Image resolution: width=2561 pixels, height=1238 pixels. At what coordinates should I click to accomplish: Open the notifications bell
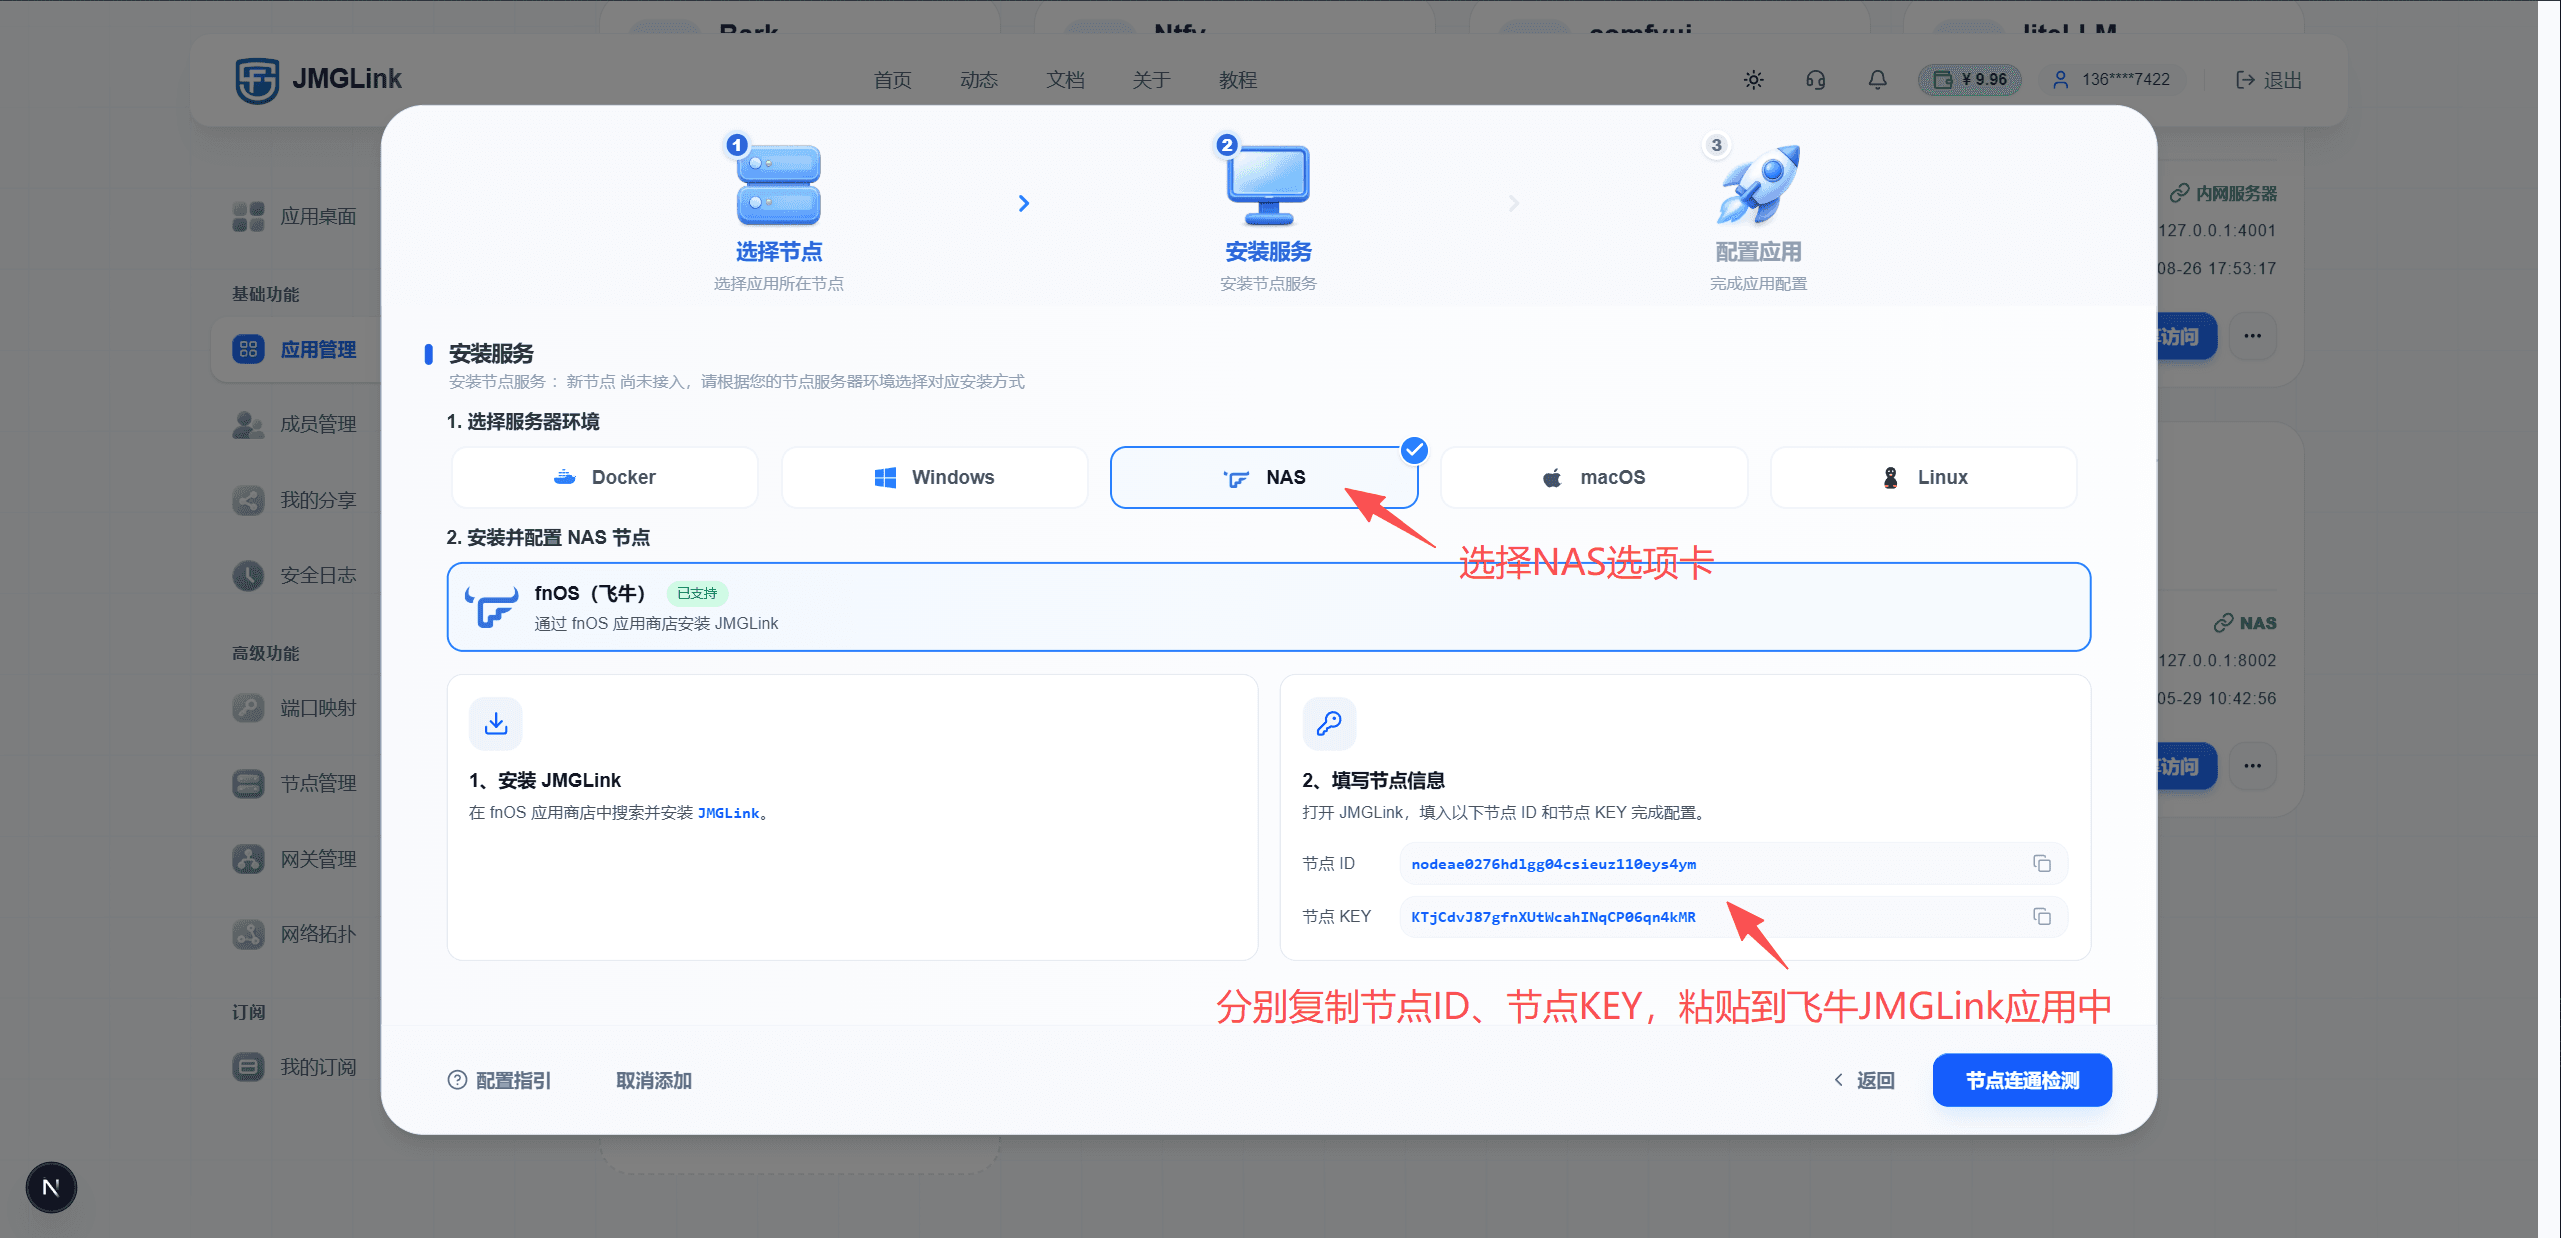[1878, 80]
